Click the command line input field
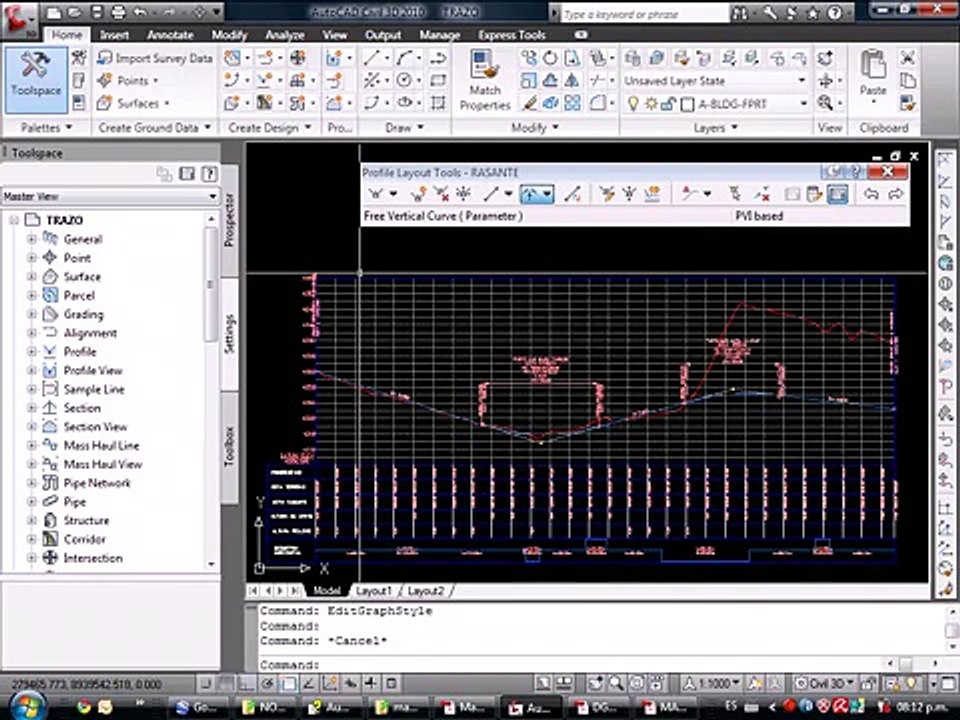Viewport: 960px width, 720px height. (x=569, y=664)
